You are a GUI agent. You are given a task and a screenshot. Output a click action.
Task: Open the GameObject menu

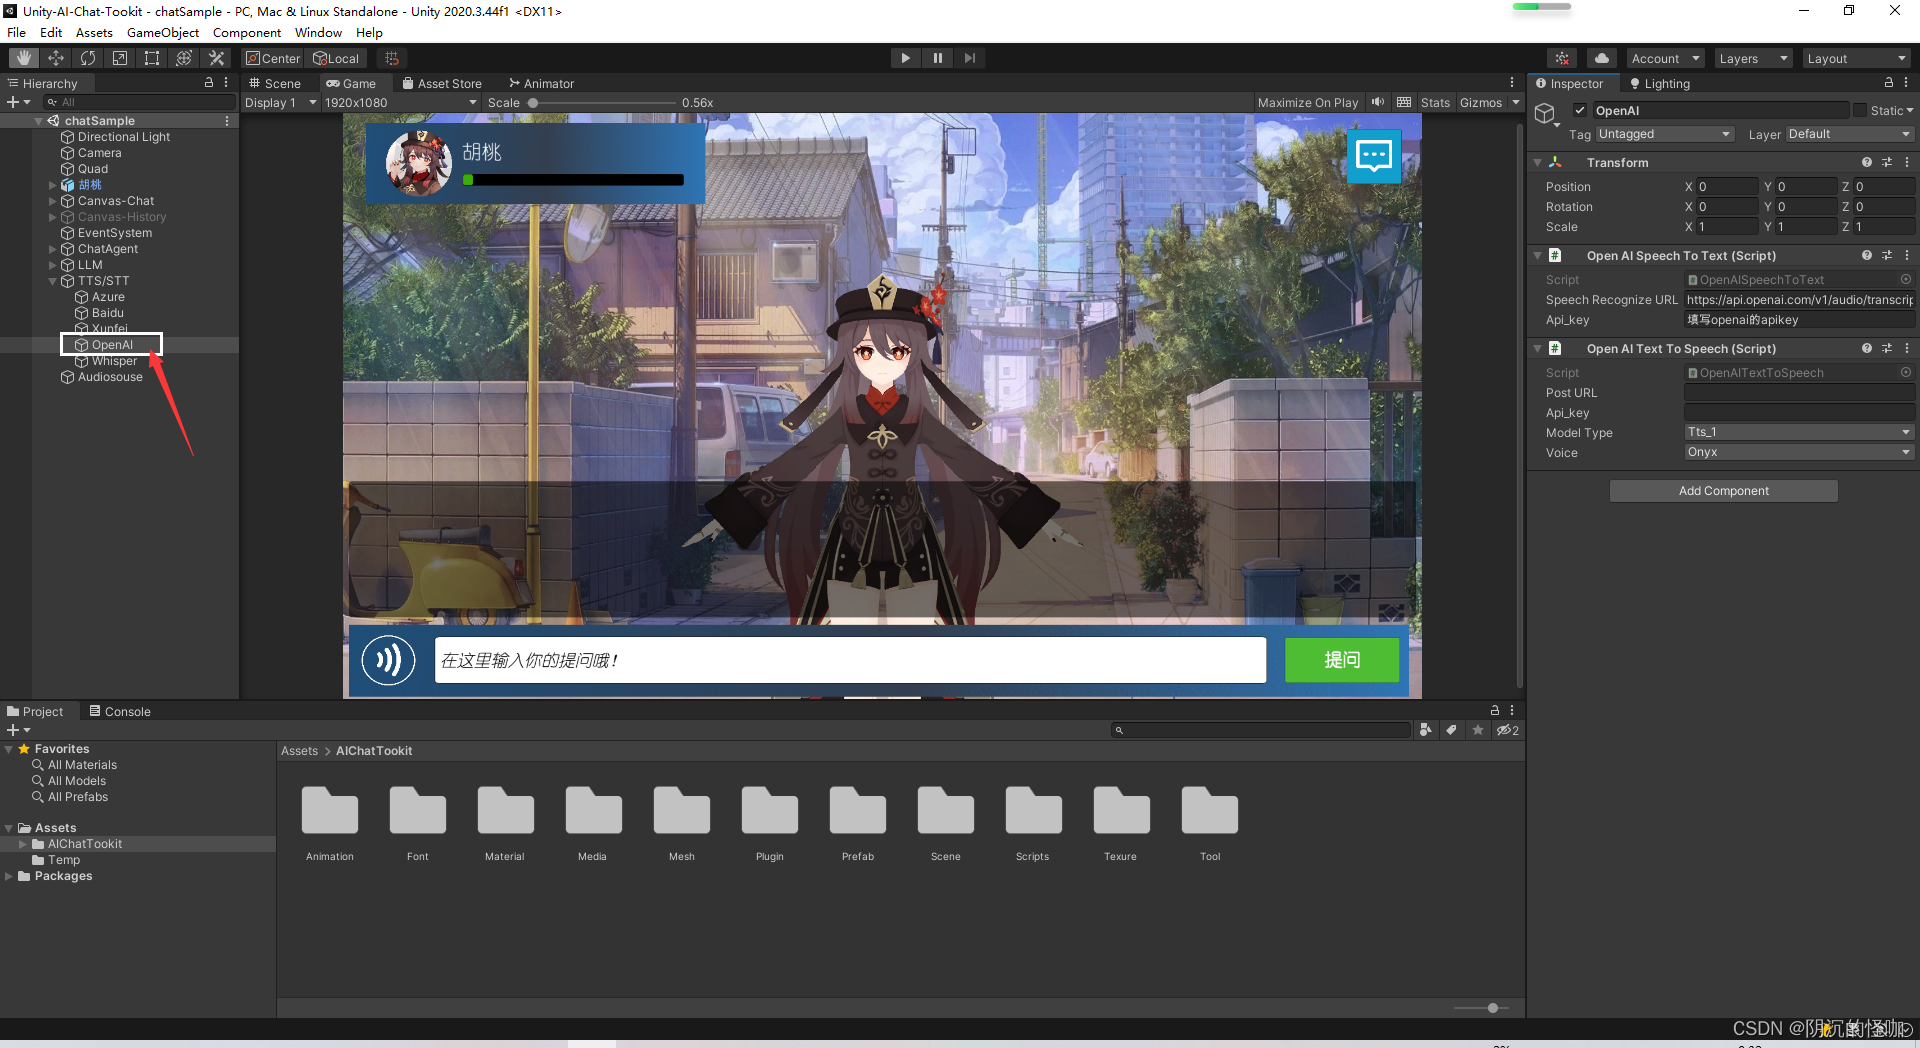(163, 32)
